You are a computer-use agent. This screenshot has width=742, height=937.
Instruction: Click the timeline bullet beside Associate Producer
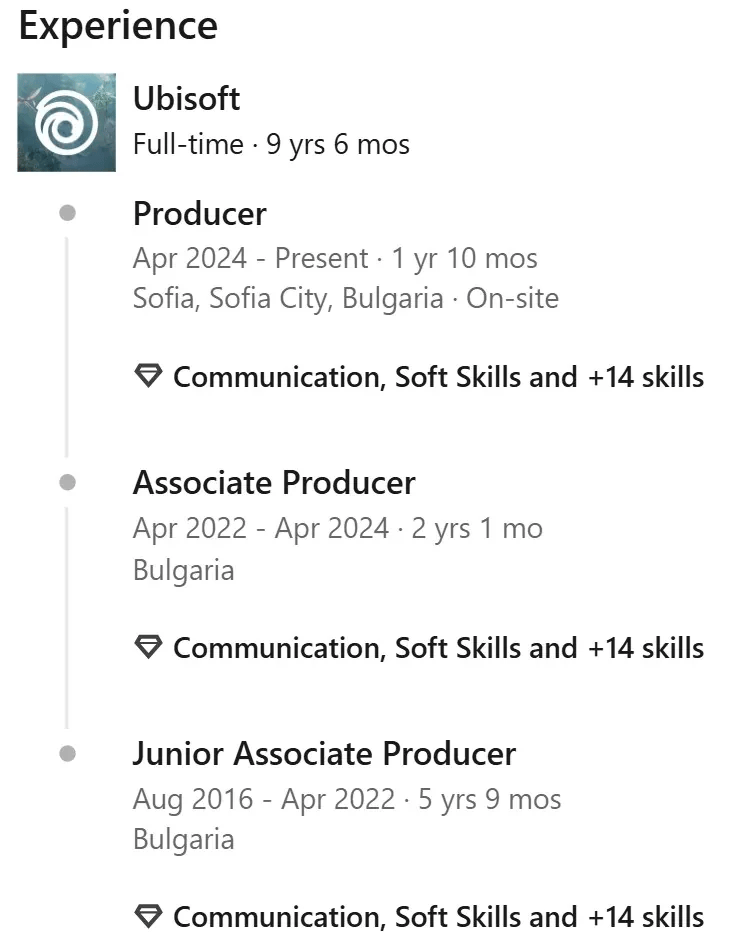click(67, 483)
